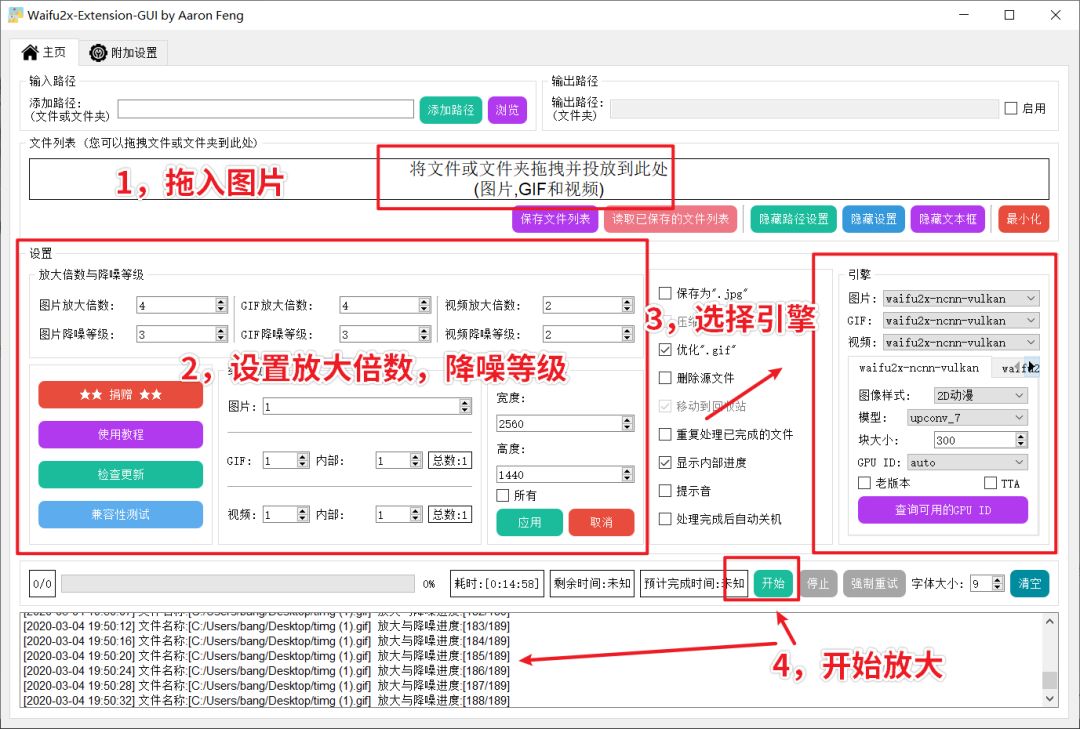The height and width of the screenshot is (729, 1080).
Task: Open the GPU ID auto dropdown
Action: point(967,462)
